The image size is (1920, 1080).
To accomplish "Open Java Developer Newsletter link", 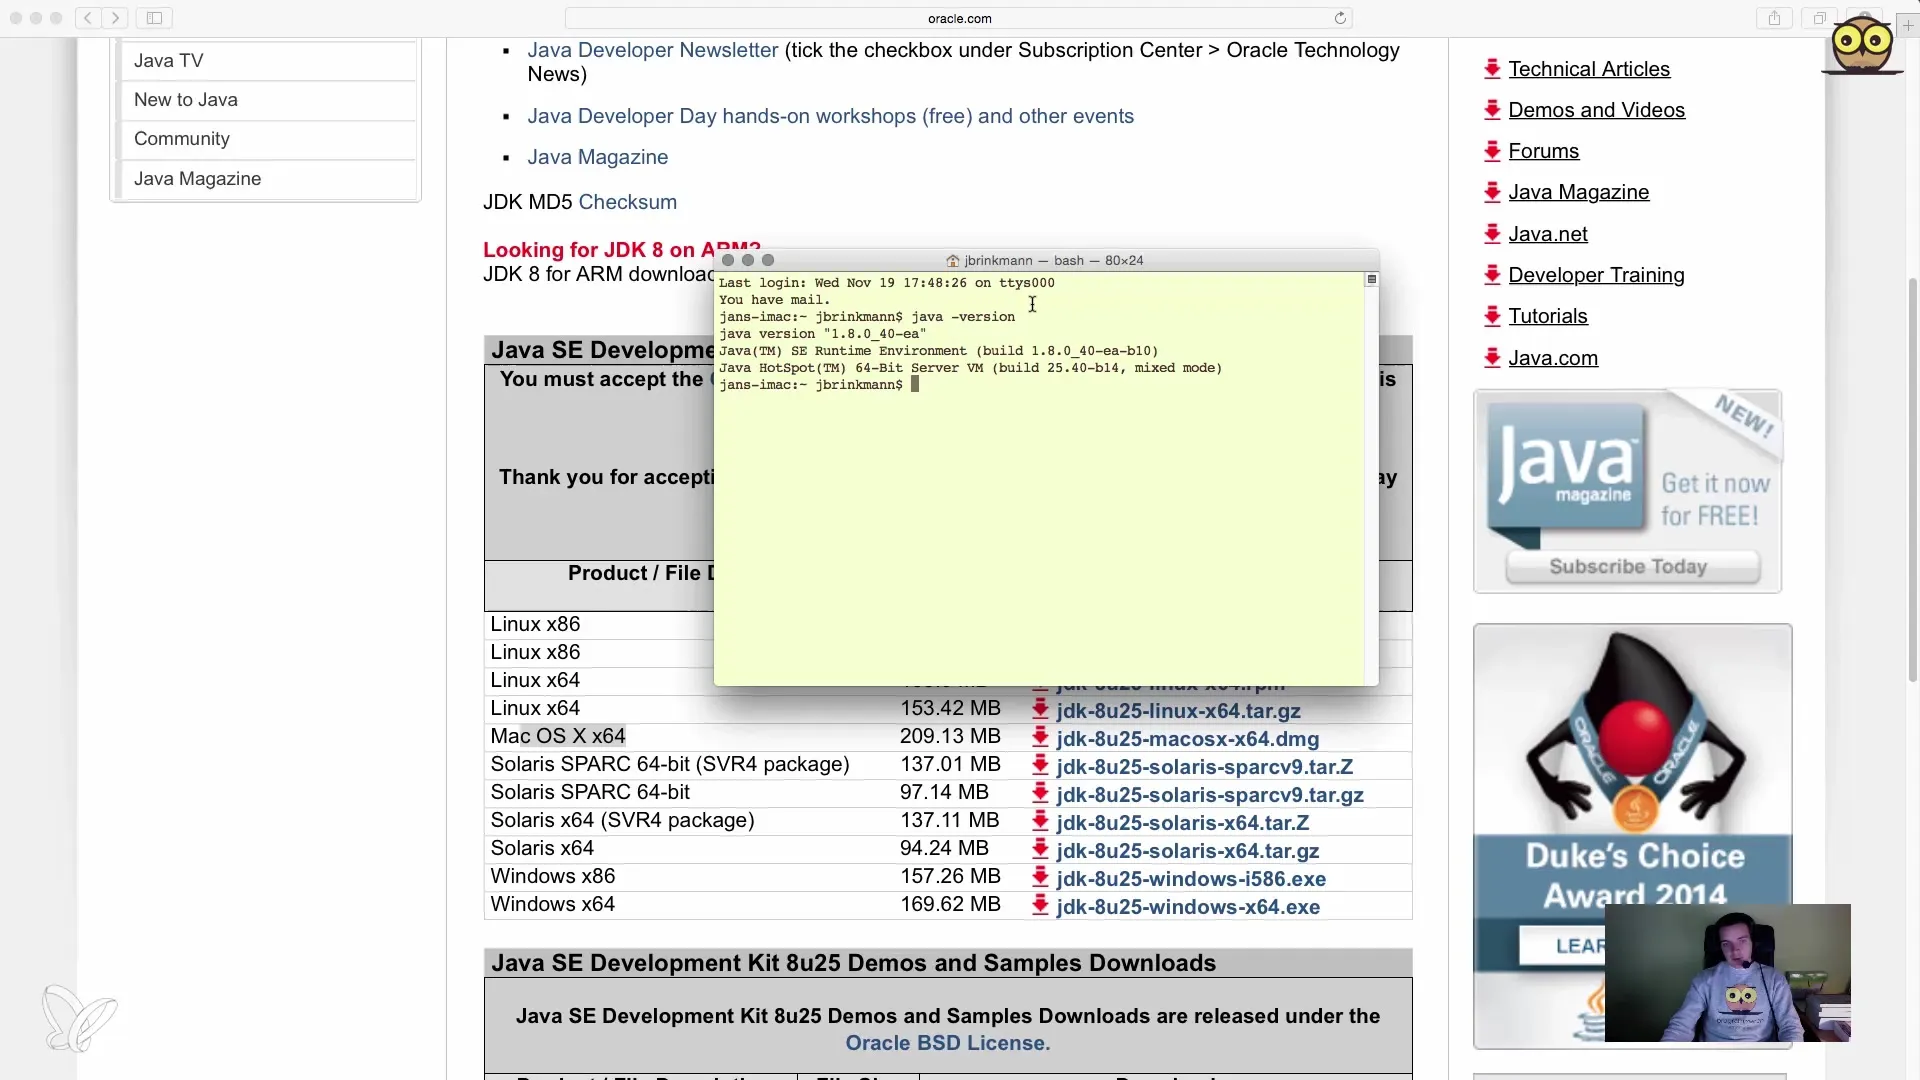I will coord(652,50).
